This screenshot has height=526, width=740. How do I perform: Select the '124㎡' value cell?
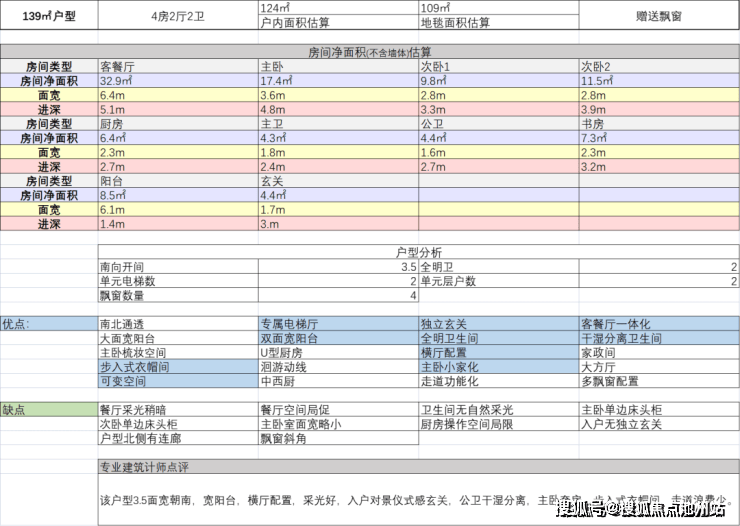coord(338,8)
